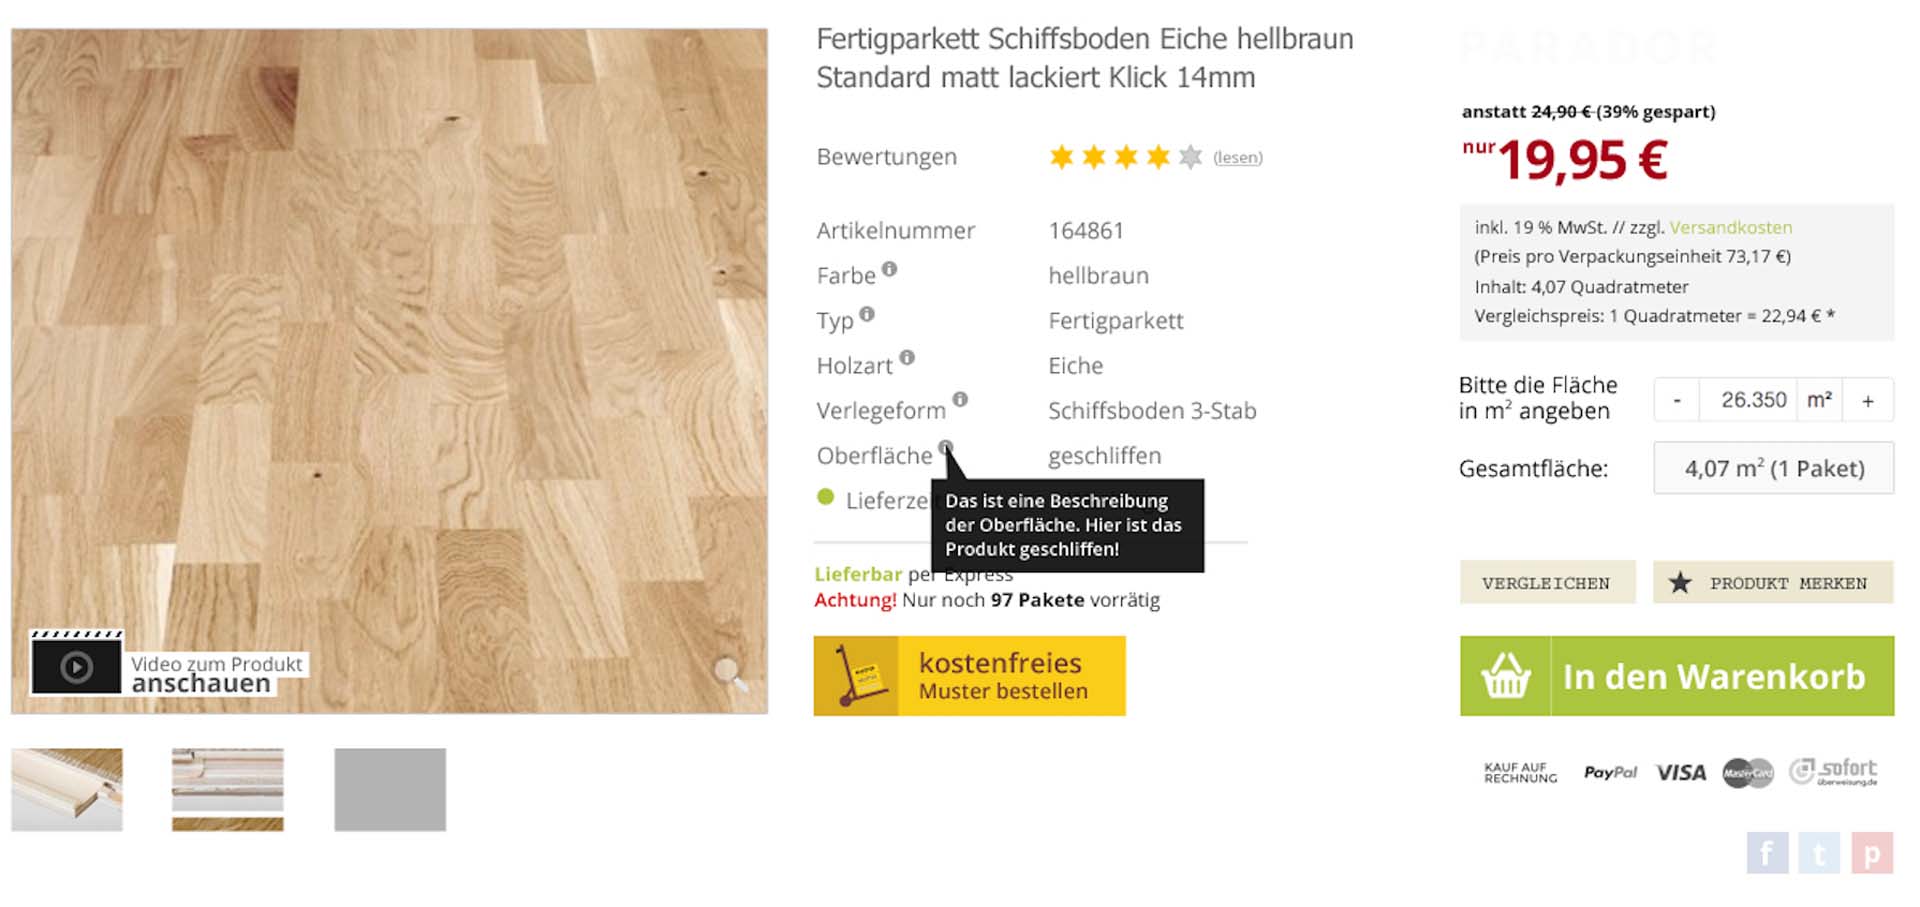Click the info icon beside Holzart

pos(907,357)
